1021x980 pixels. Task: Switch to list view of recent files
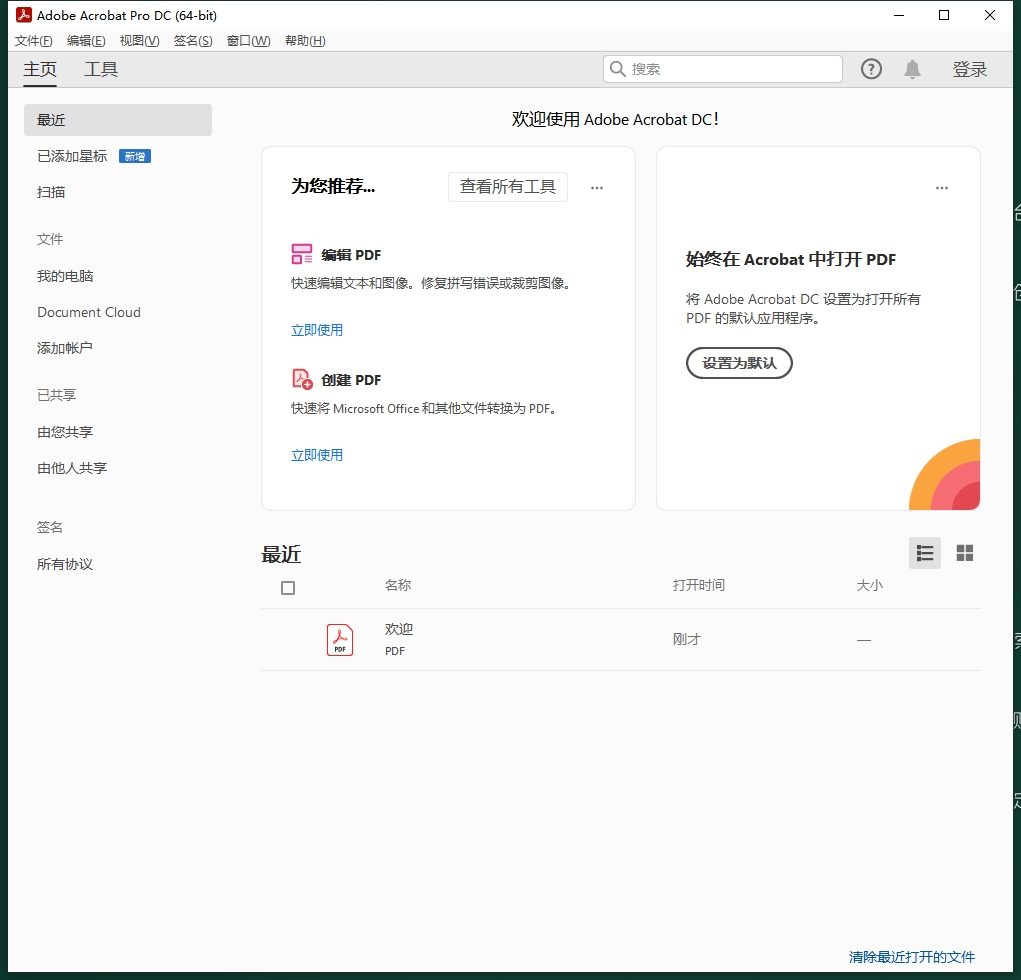925,553
